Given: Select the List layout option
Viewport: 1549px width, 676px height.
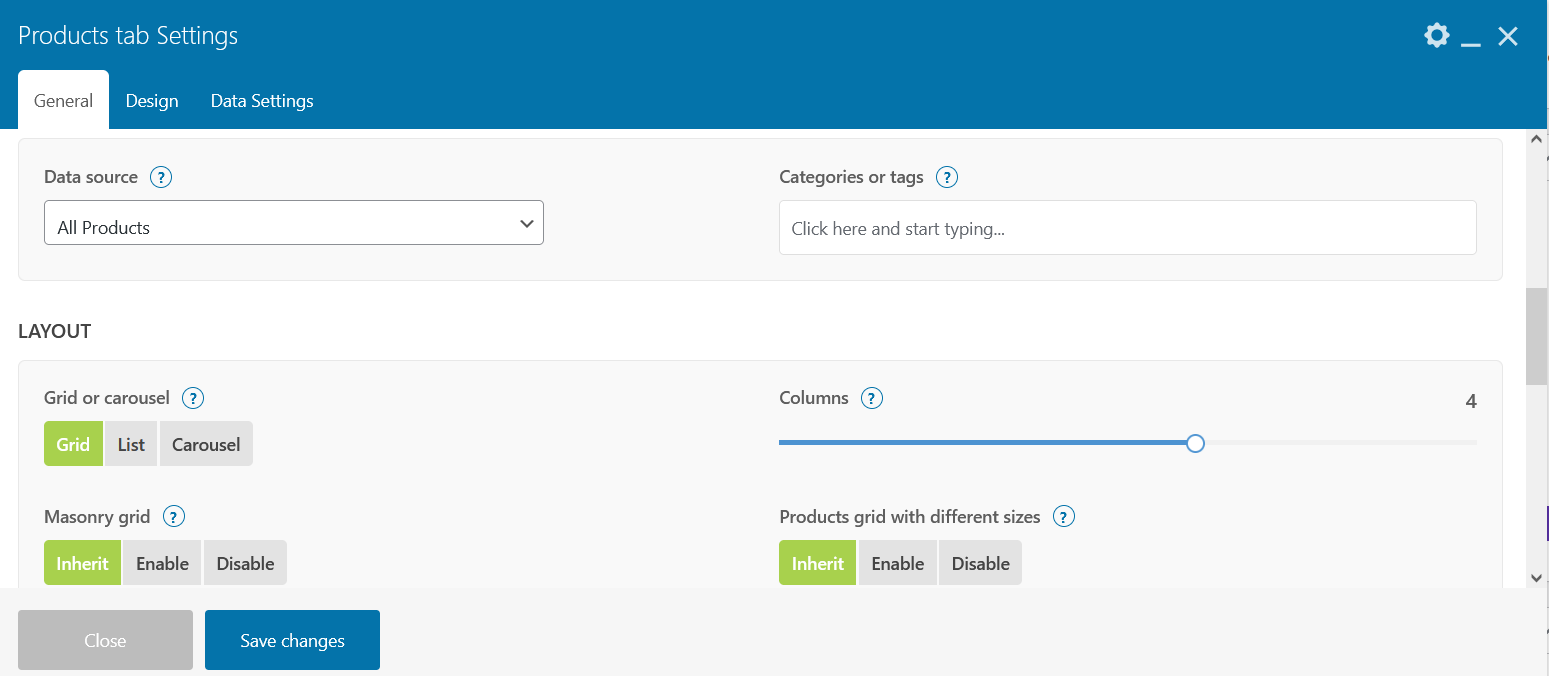Looking at the screenshot, I should [x=131, y=444].
